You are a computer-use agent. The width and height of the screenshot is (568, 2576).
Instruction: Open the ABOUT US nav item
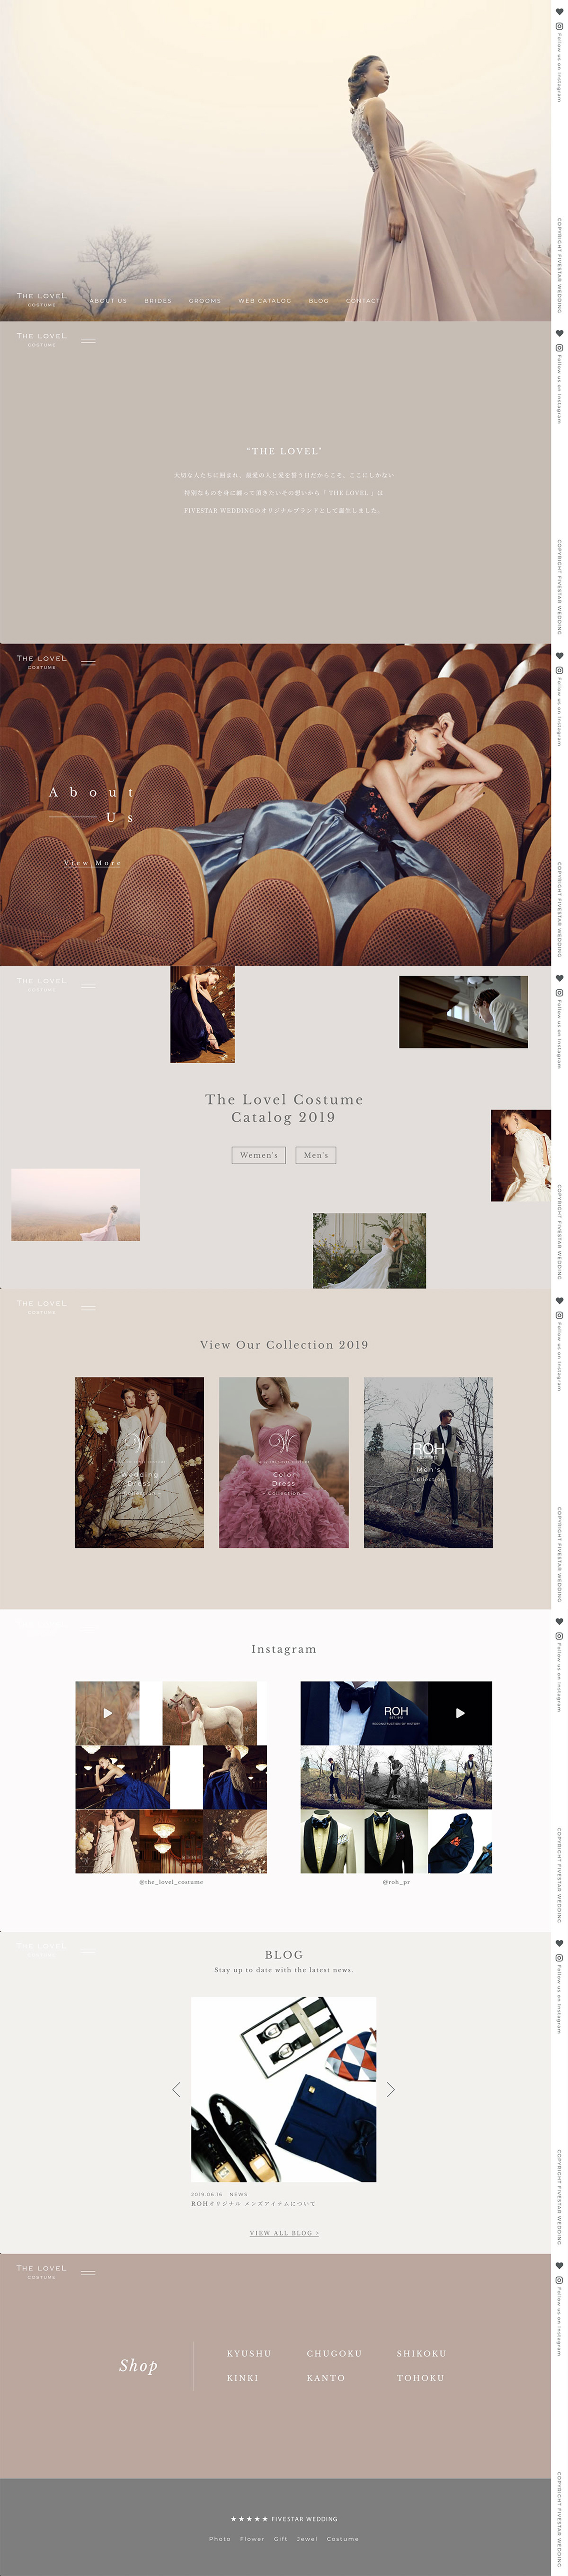click(x=108, y=300)
